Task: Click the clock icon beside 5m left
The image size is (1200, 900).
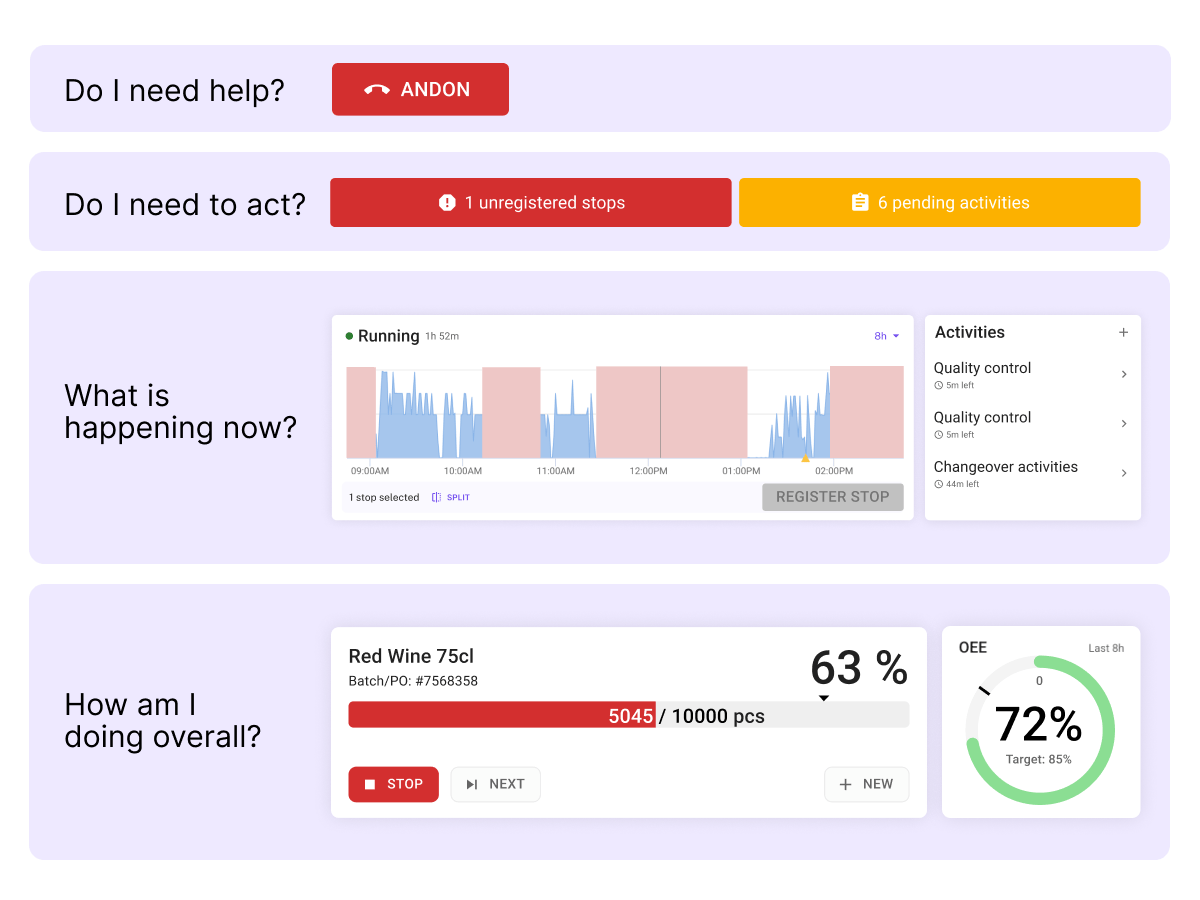Action: [x=938, y=385]
